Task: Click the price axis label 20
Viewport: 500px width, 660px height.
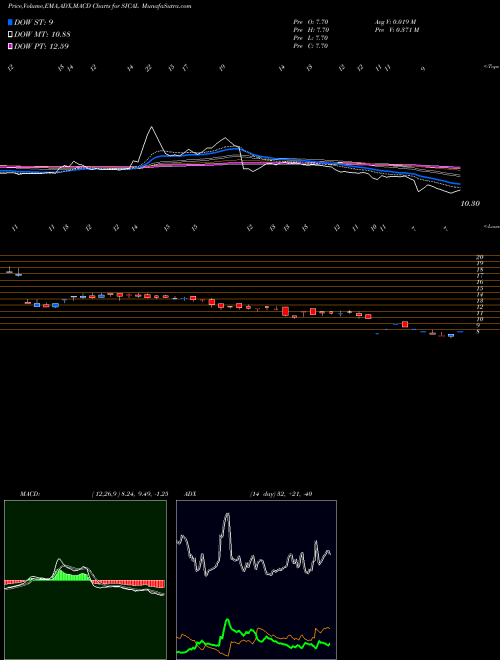Action: pos(480,257)
